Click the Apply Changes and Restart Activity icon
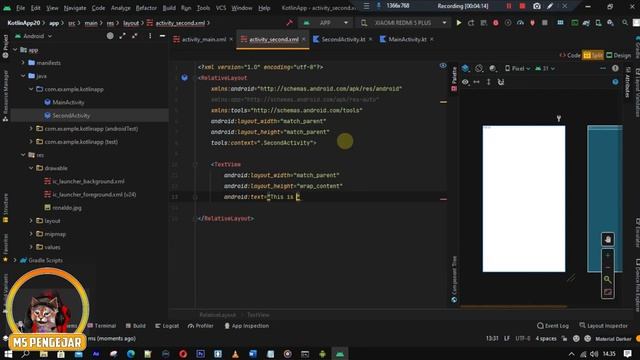The height and width of the screenshot is (360, 640). coord(471,23)
